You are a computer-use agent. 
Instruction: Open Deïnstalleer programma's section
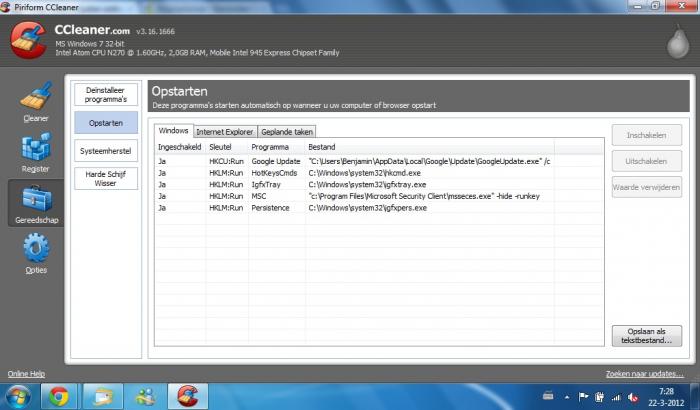[x=106, y=95]
